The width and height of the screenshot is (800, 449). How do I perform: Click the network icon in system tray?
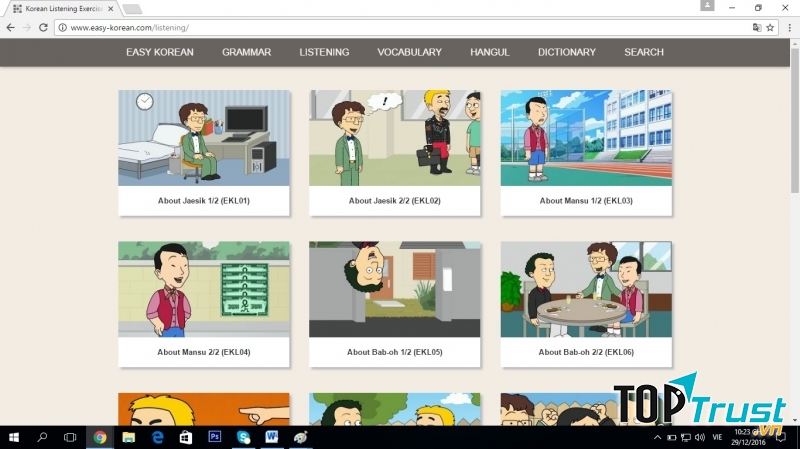(x=686, y=437)
